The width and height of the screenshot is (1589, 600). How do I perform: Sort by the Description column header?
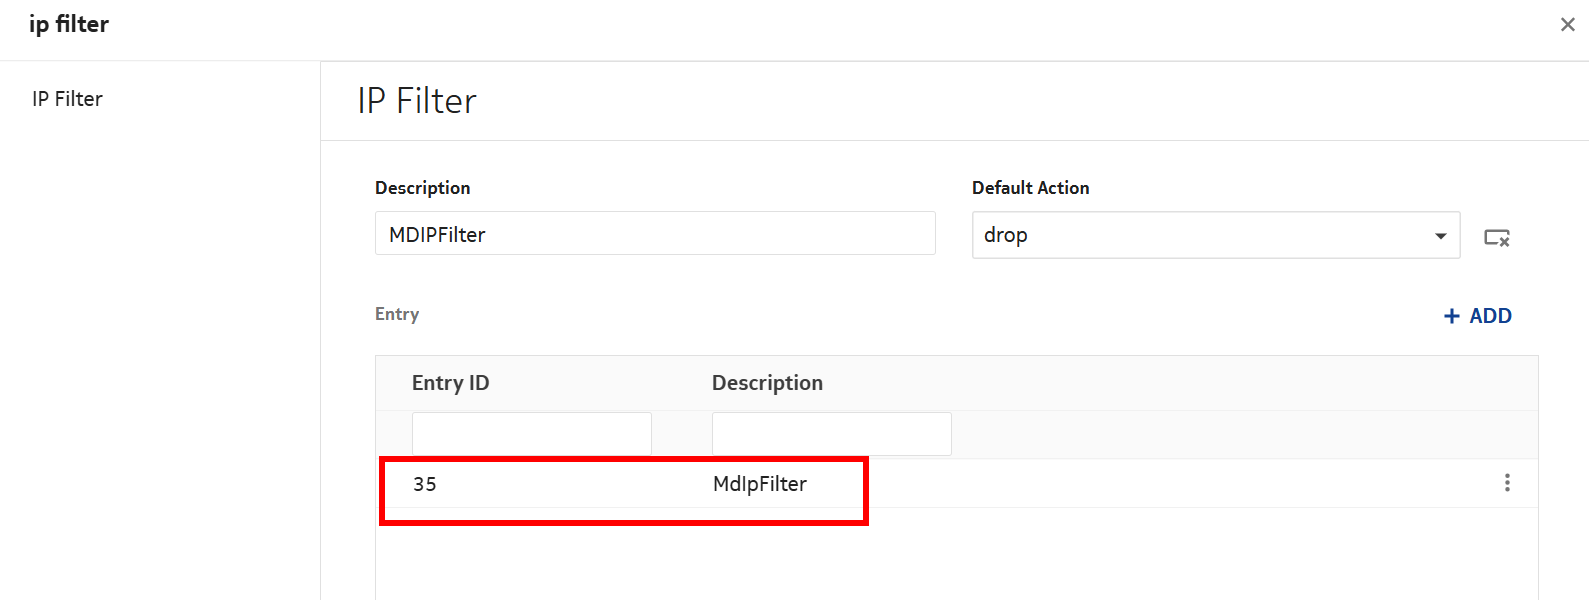tap(767, 383)
